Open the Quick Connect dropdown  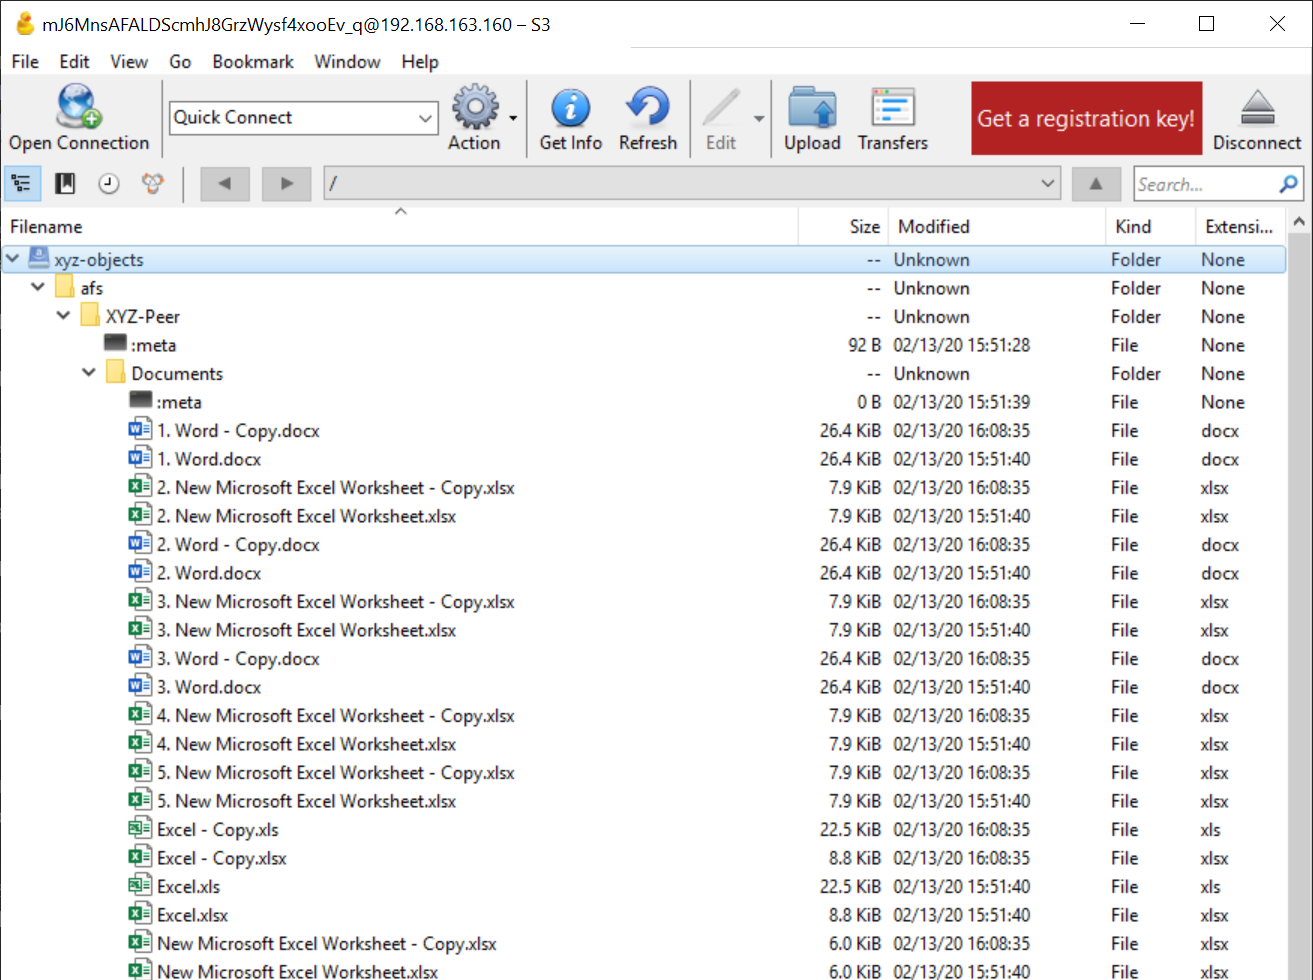(426, 118)
